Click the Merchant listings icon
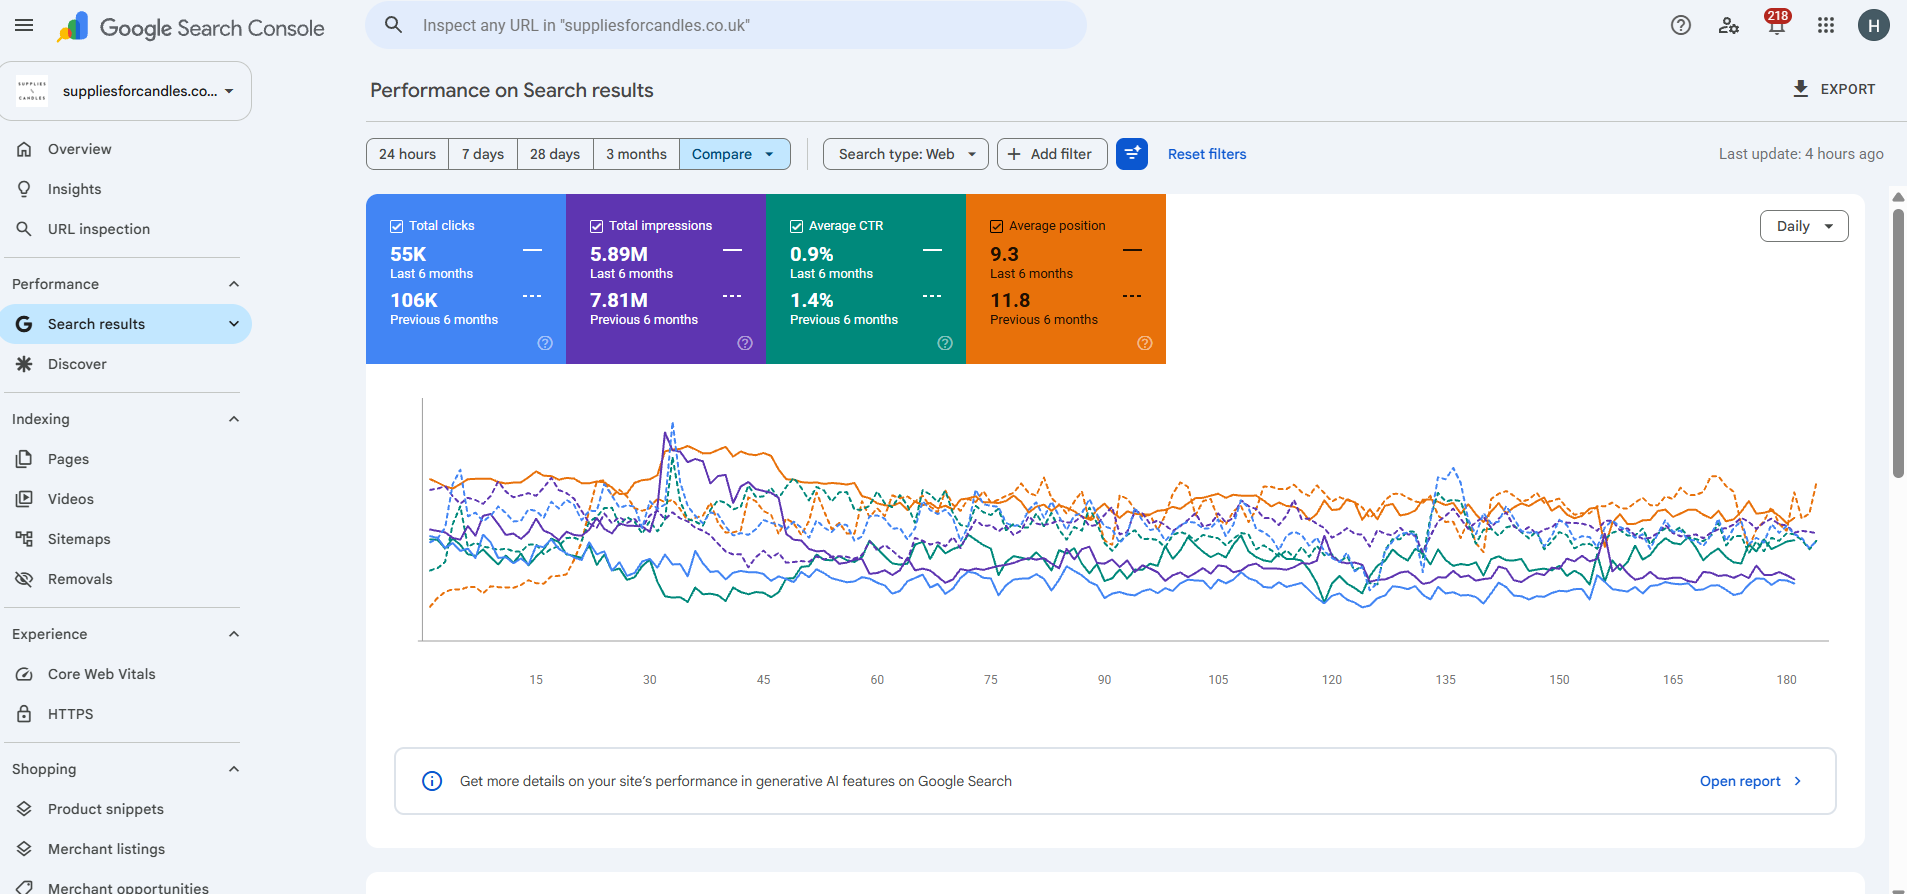Image resolution: width=1907 pixels, height=894 pixels. point(24,849)
